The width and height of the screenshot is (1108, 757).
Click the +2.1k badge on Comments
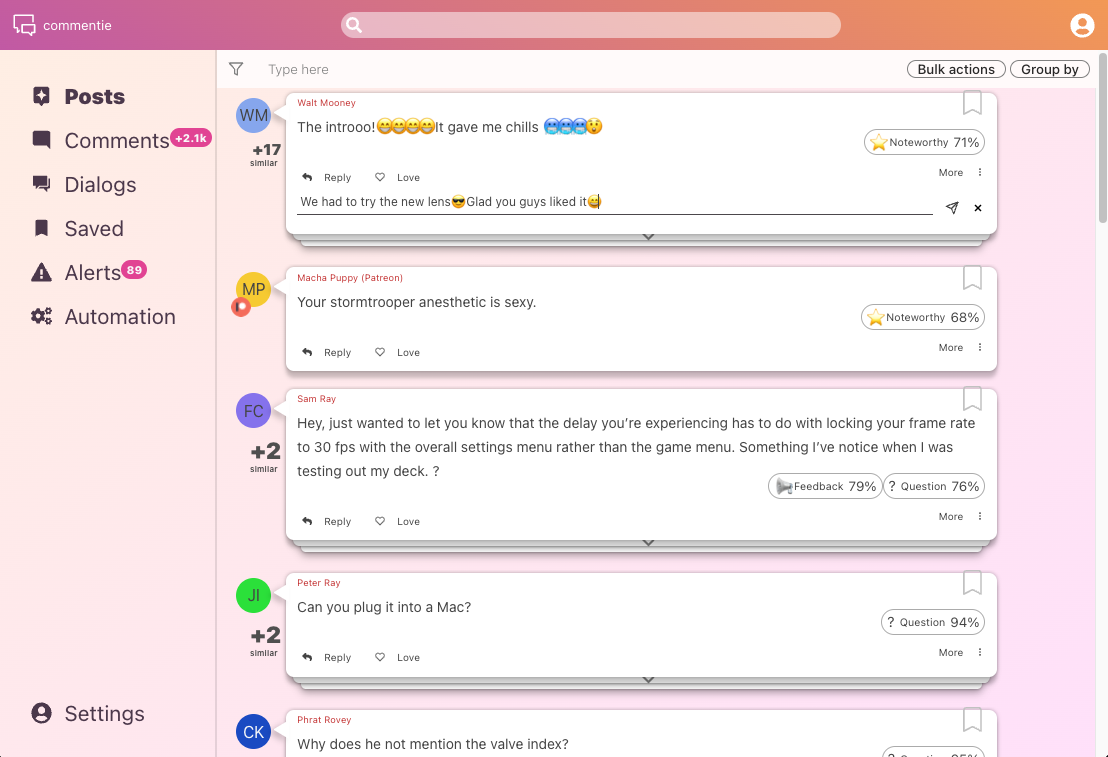(x=191, y=138)
